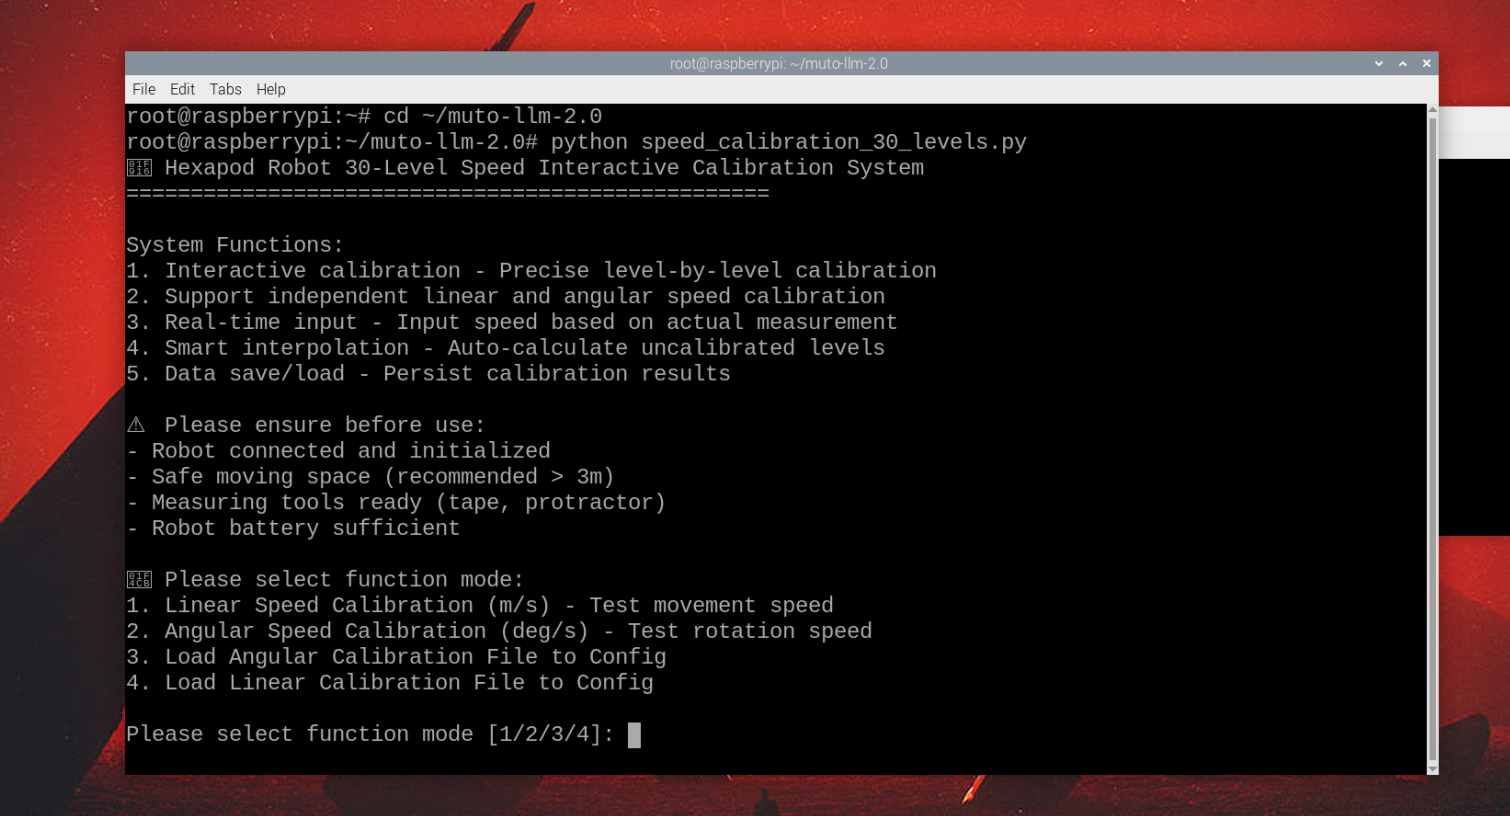
Task: Click the terminal vertical scrollbar thumb
Action: point(1432,439)
